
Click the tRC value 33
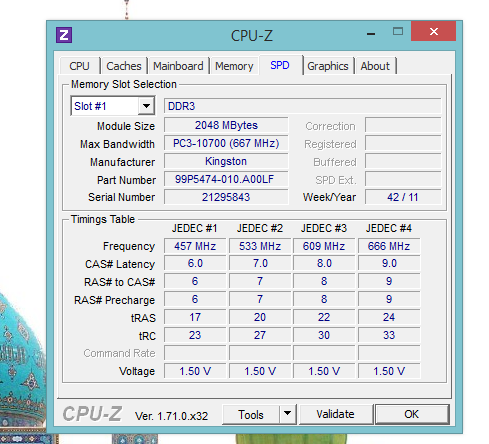coord(389,335)
